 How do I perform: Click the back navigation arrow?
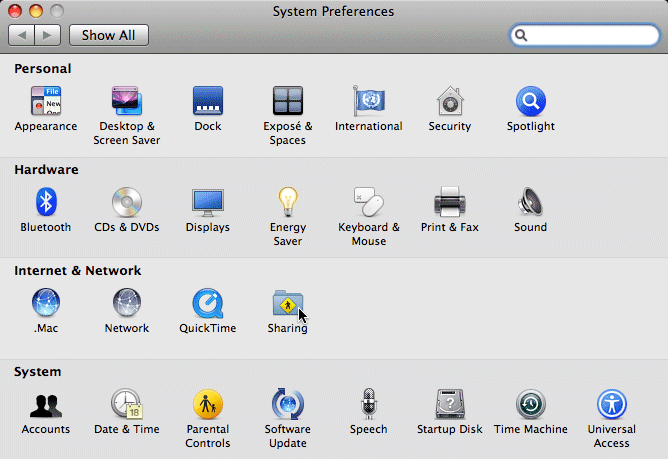(x=22, y=35)
